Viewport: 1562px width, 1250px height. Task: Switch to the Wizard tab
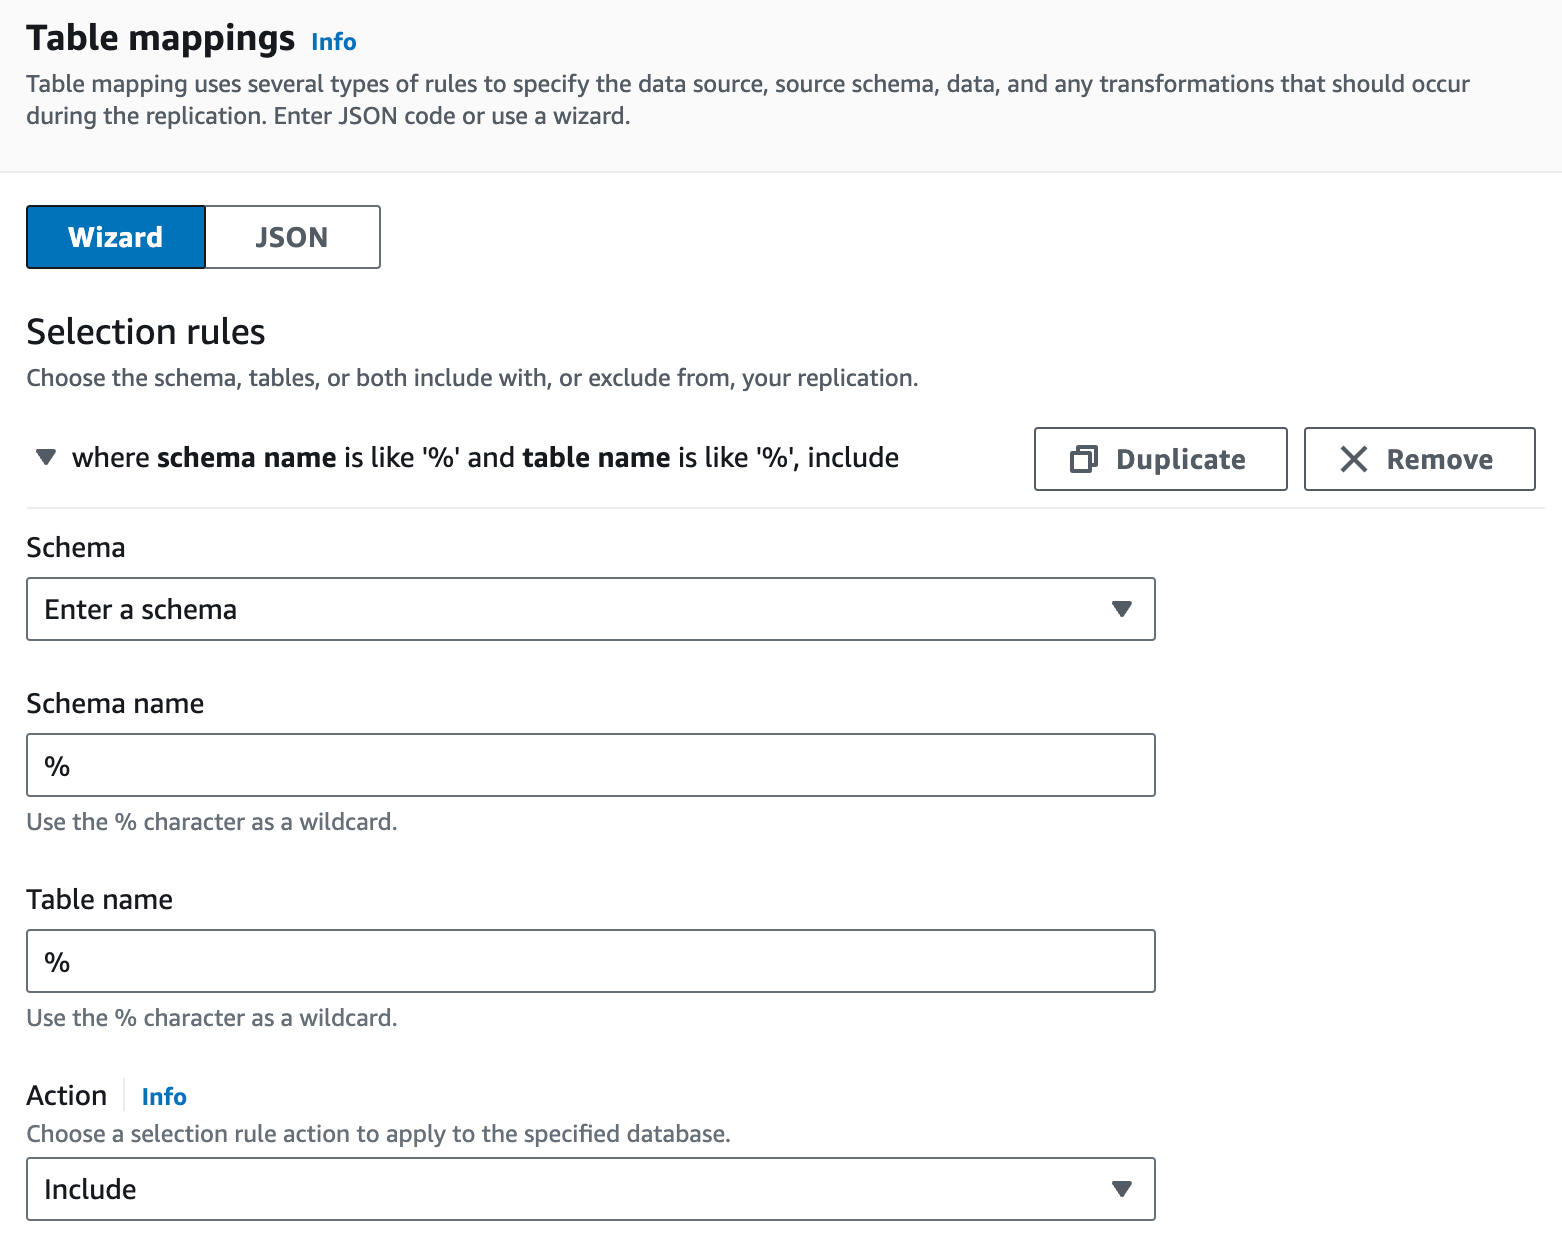coord(116,237)
